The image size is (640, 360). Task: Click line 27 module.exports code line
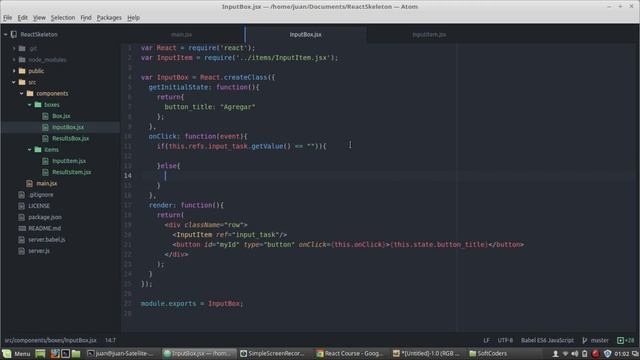(192, 304)
